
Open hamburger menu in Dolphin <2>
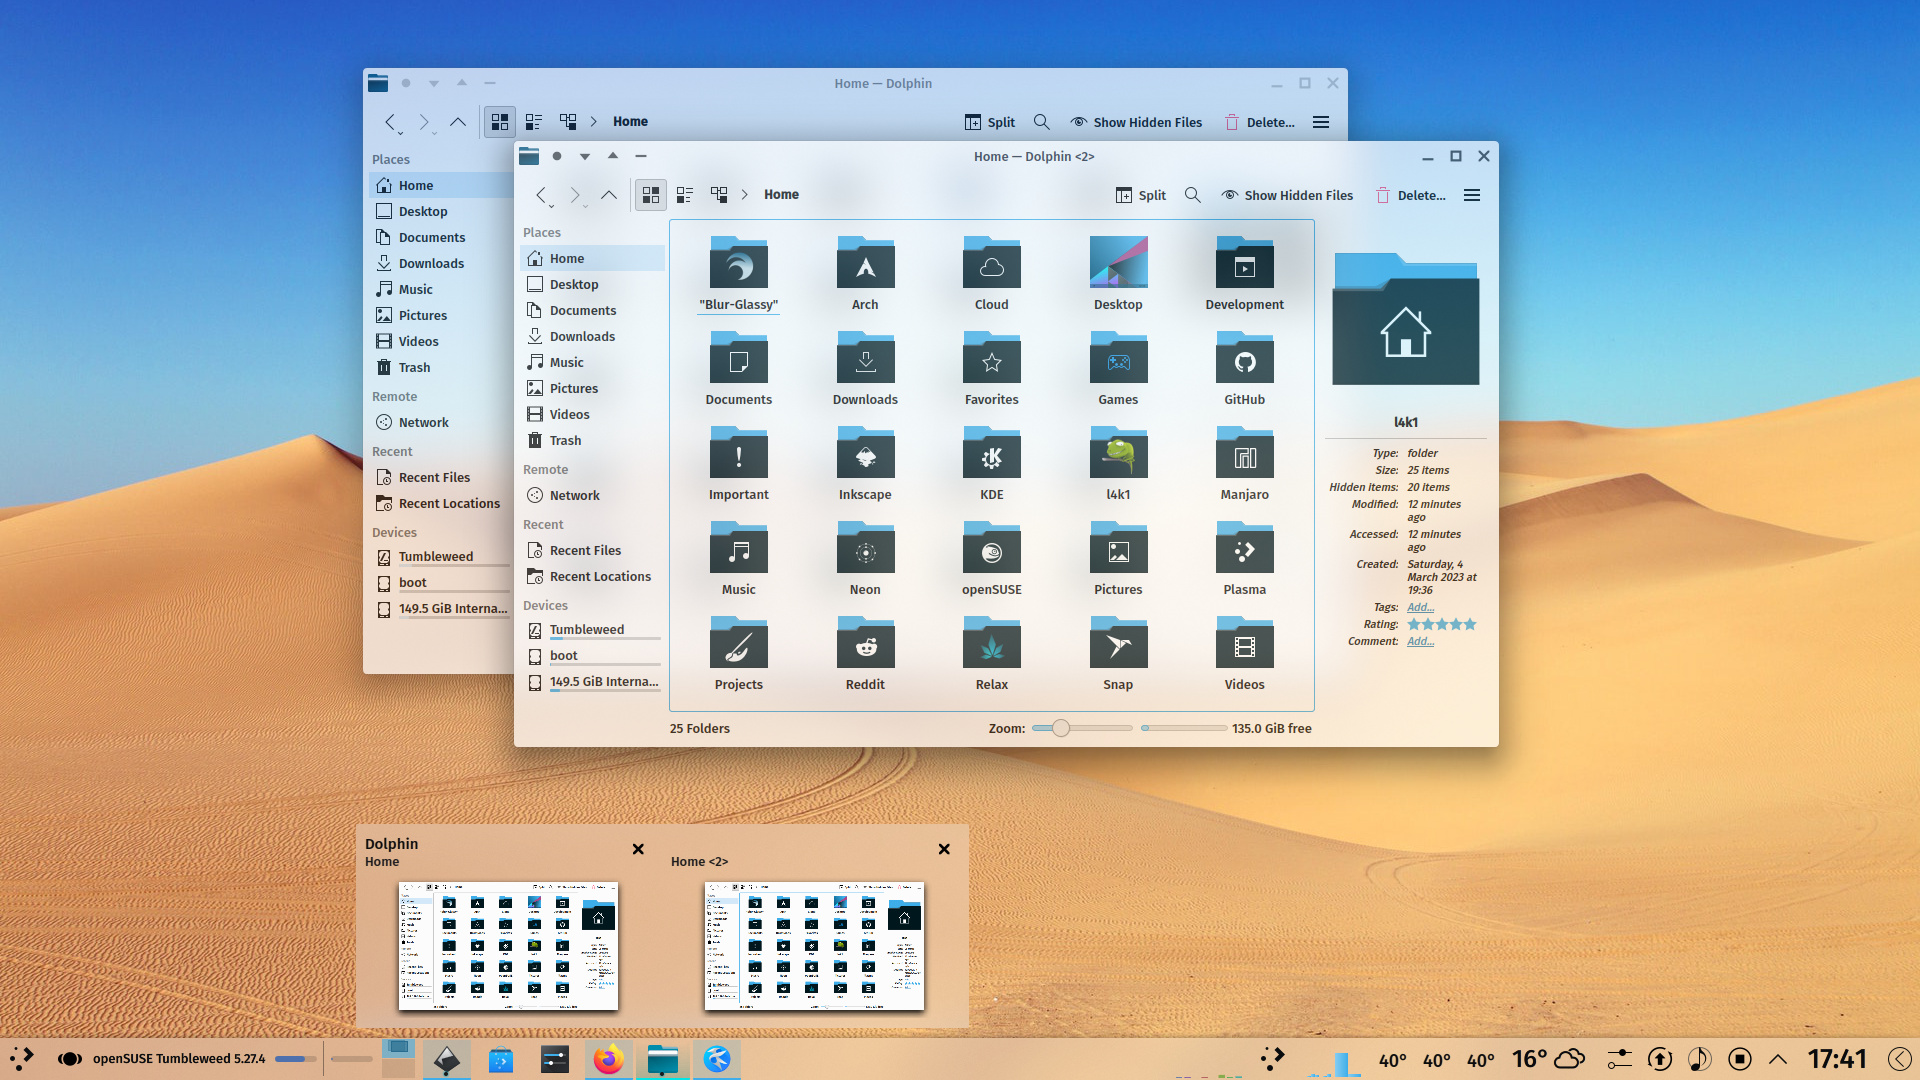coord(1472,195)
